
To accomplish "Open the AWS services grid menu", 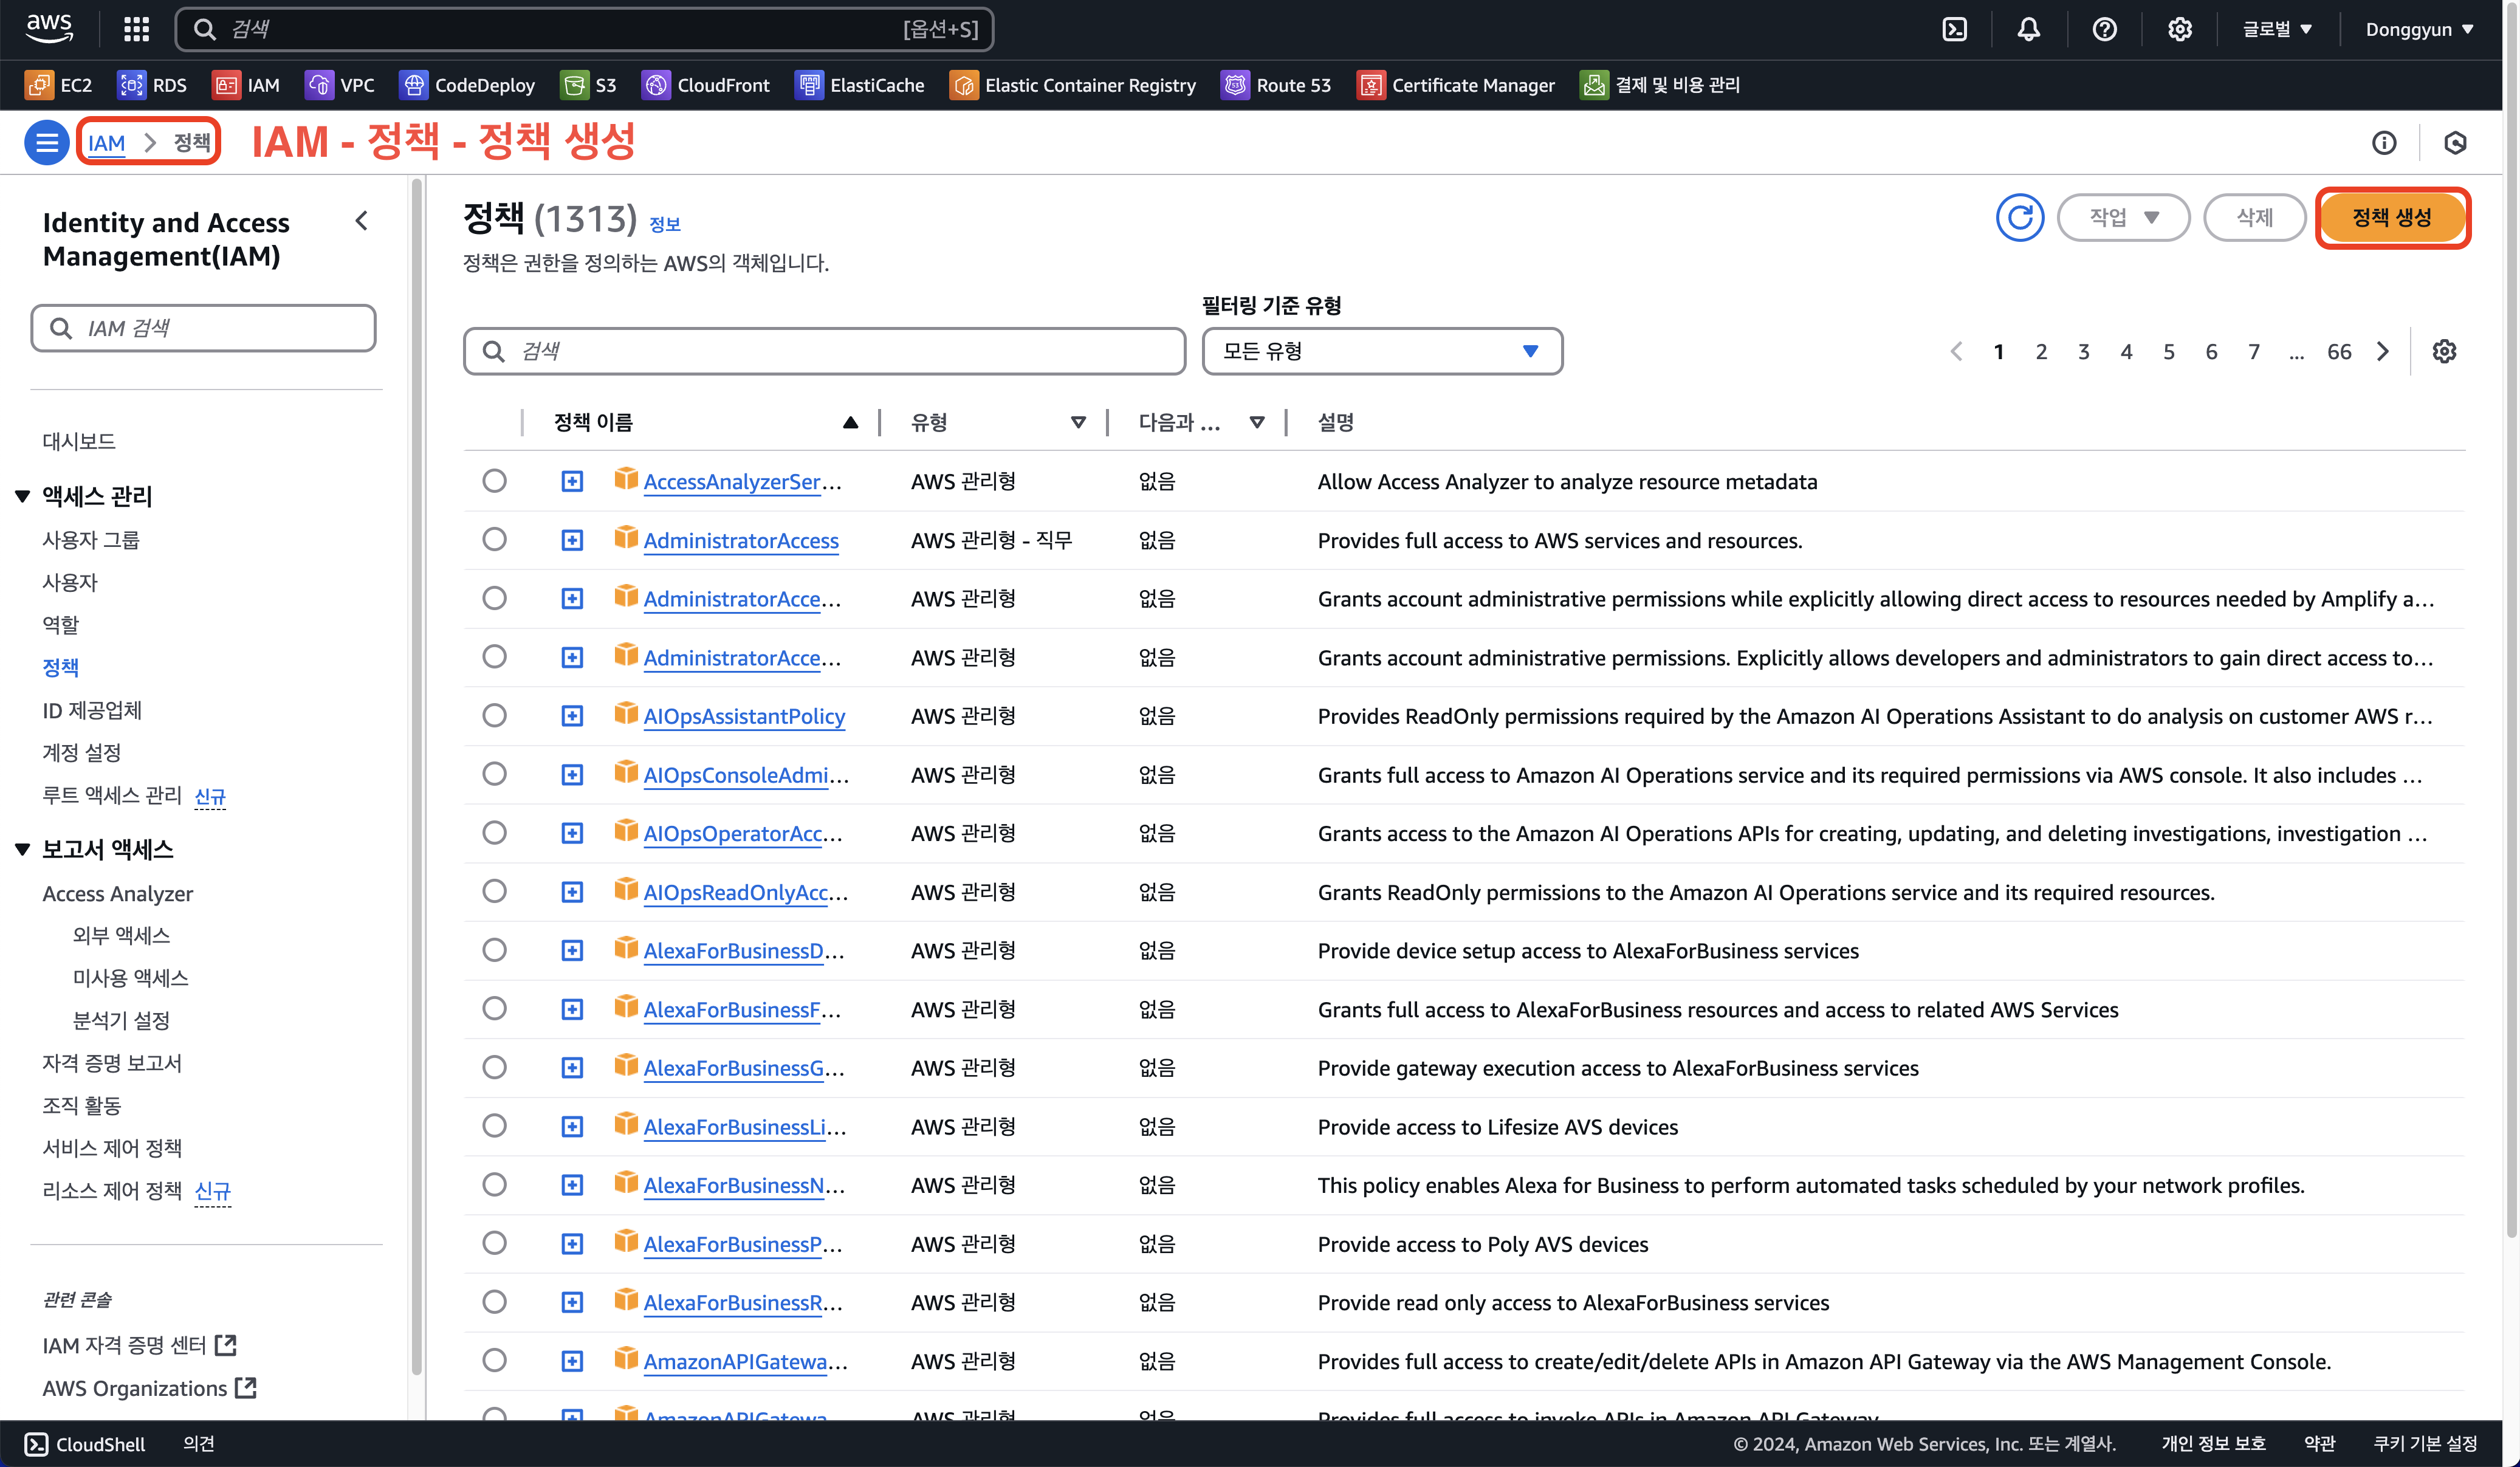I will [136, 29].
